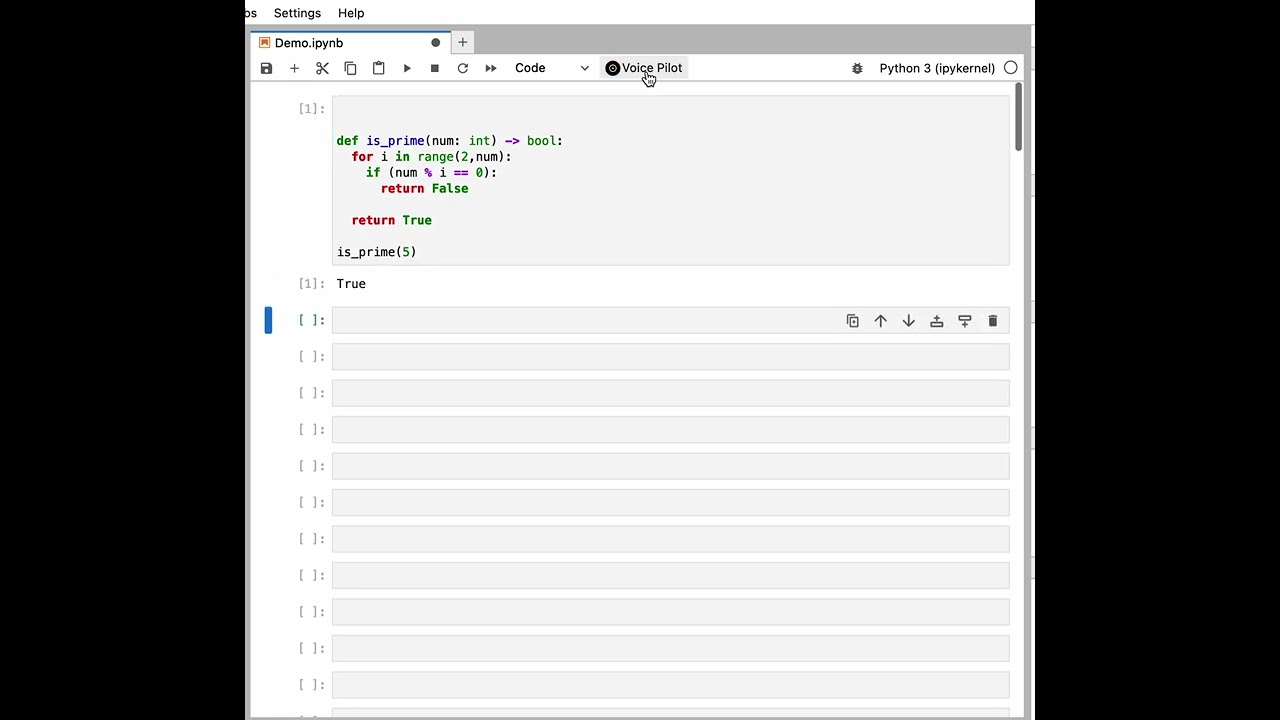Cut selected cell with scissors icon
Image resolution: width=1280 pixels, height=720 pixels.
[x=322, y=68]
